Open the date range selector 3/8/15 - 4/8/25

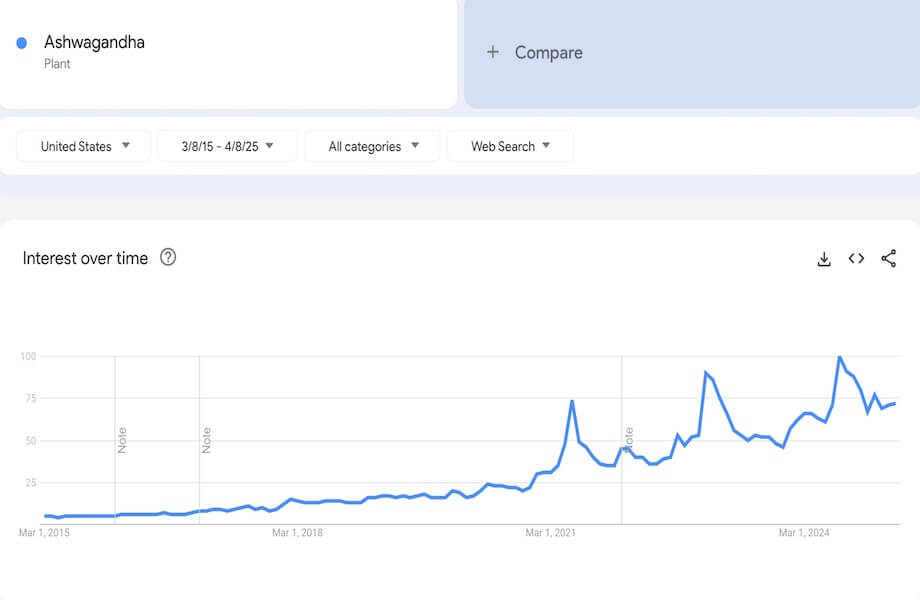pos(227,146)
